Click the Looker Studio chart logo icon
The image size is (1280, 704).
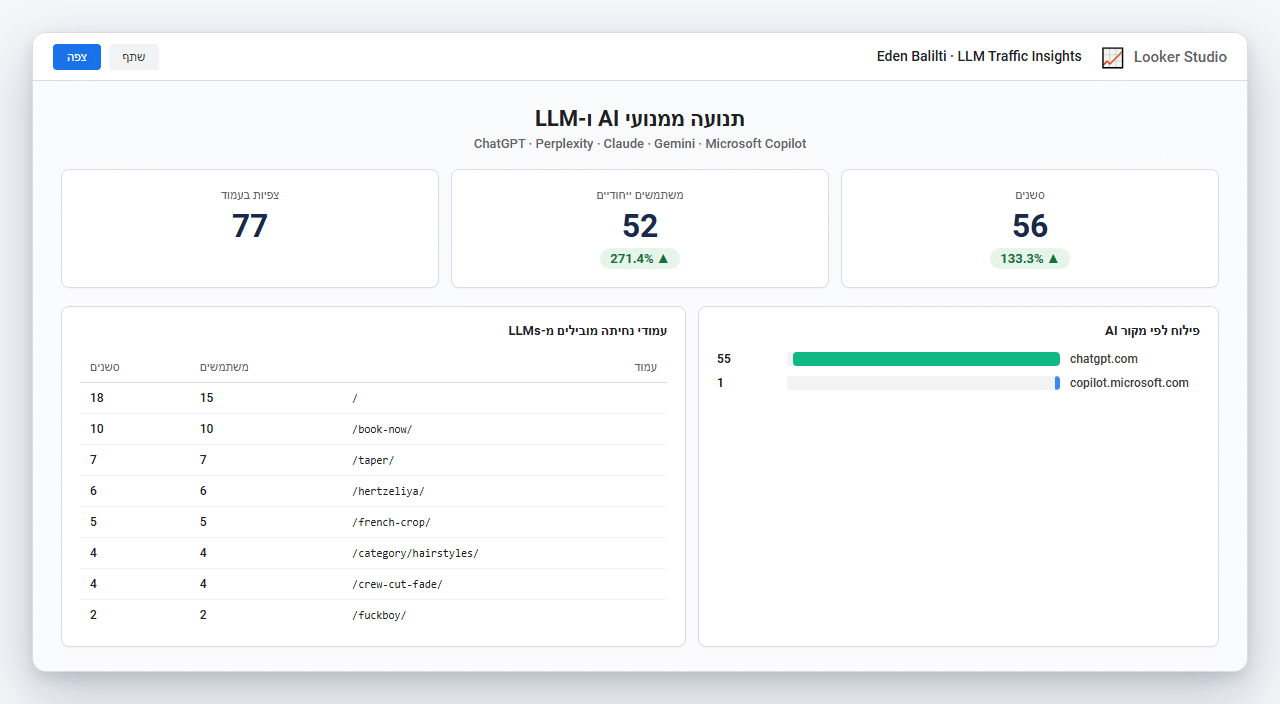(1113, 58)
